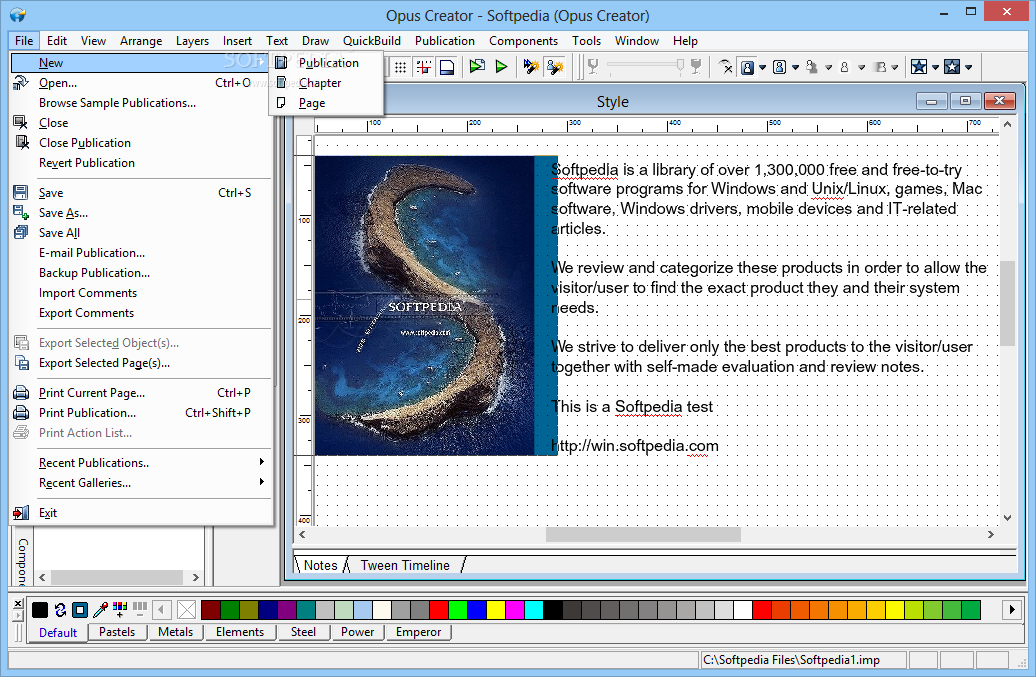Click Close Publication menu entry
This screenshot has width=1036, height=677.
coord(141,143)
